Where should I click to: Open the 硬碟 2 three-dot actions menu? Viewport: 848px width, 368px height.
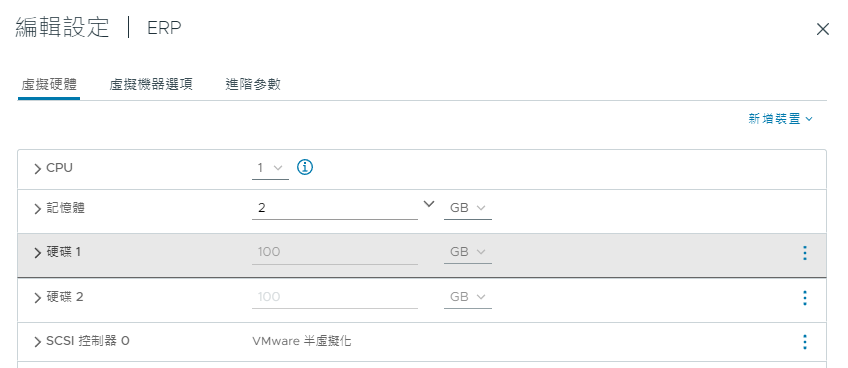pyautogui.click(x=805, y=298)
